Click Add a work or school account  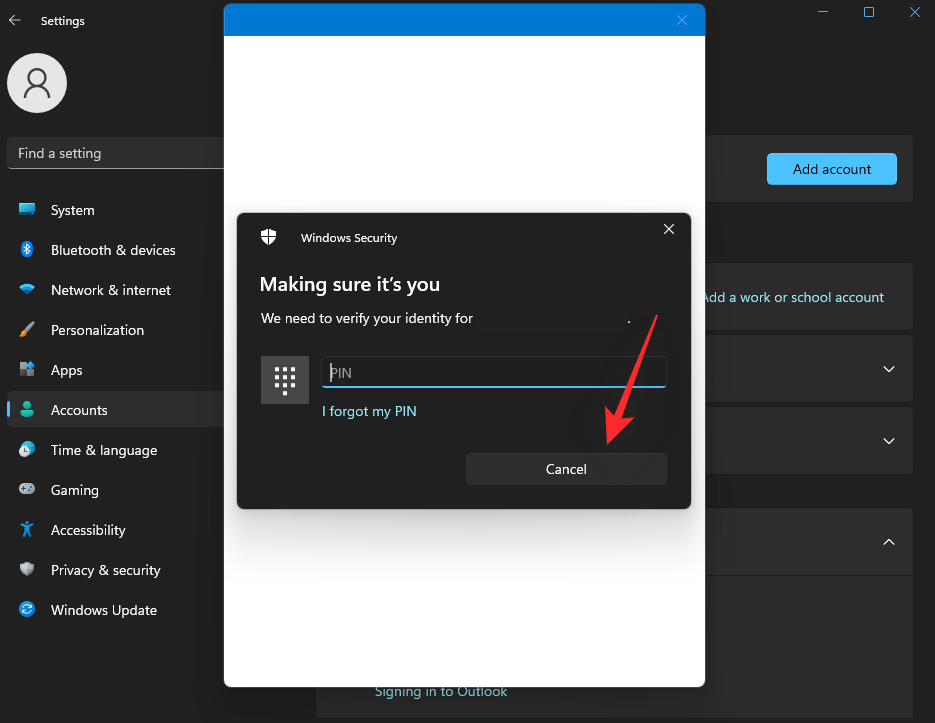[793, 297]
